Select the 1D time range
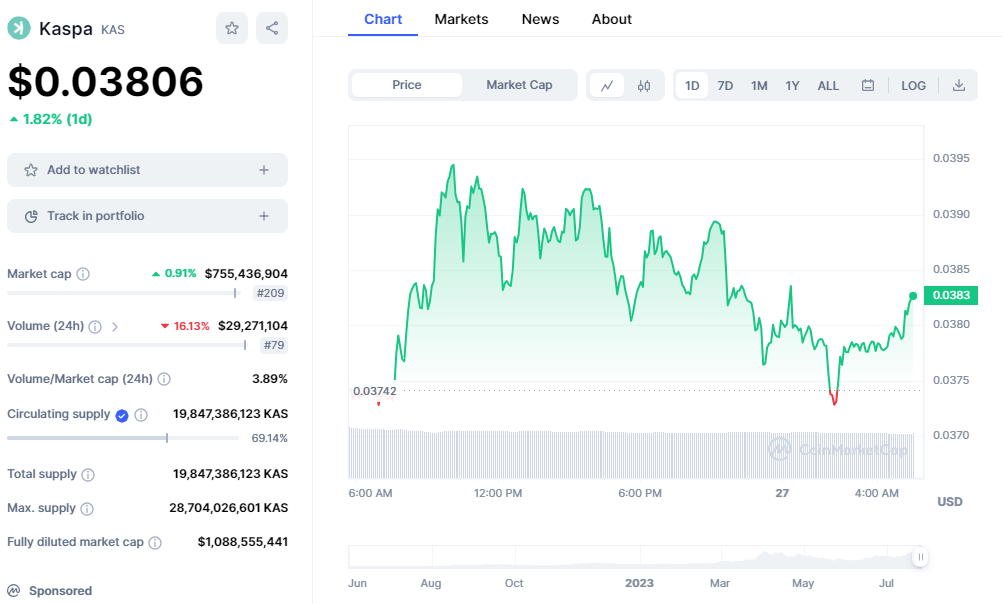Screen dimensions: 1002x604 click(x=692, y=86)
